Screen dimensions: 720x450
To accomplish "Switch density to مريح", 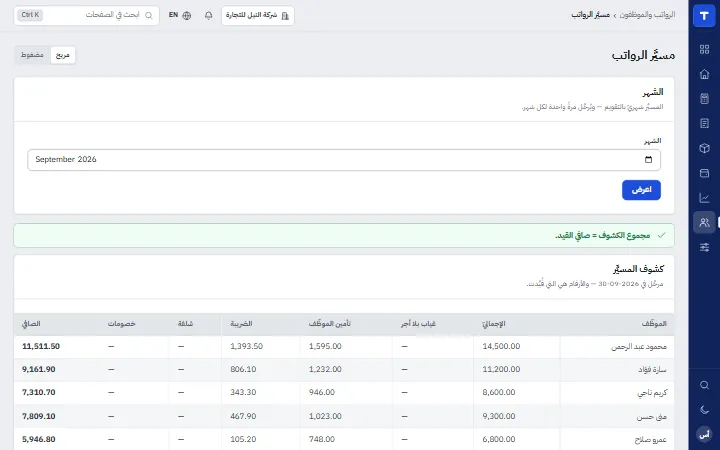I will click(62, 55).
